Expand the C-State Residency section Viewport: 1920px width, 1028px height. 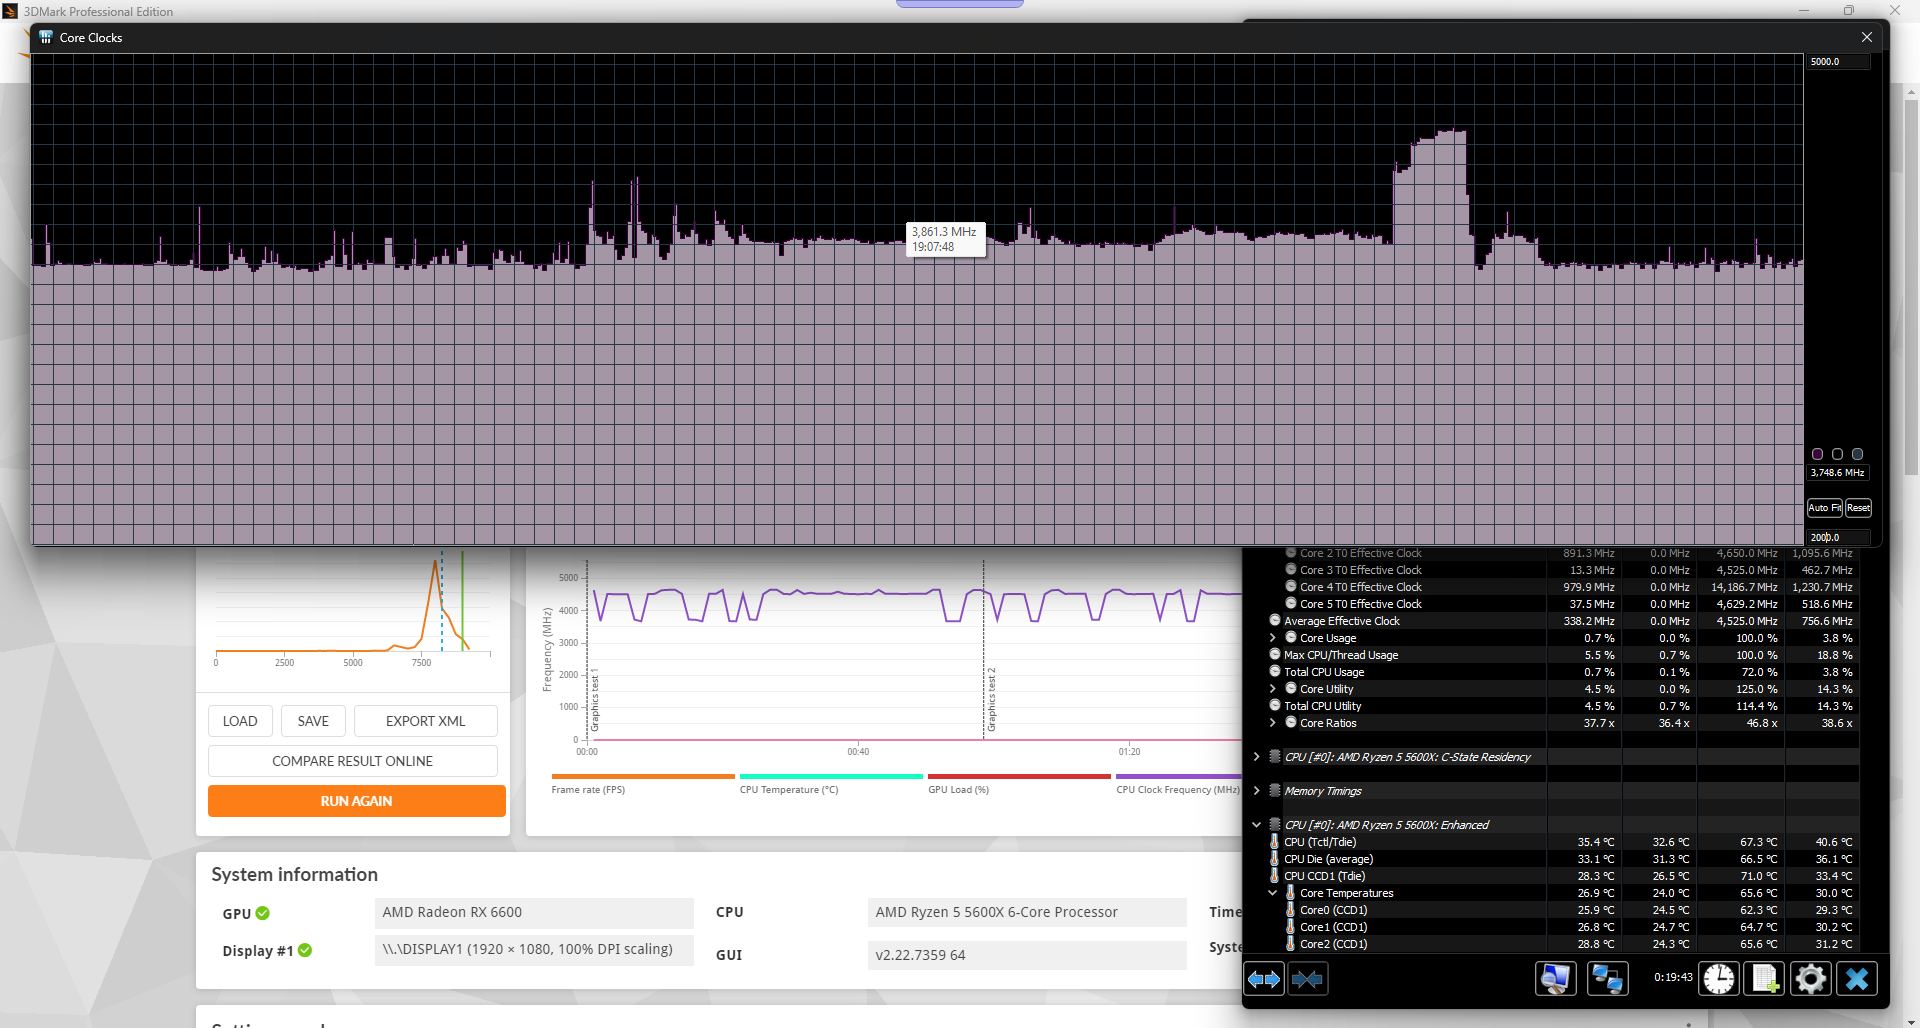tap(1257, 757)
